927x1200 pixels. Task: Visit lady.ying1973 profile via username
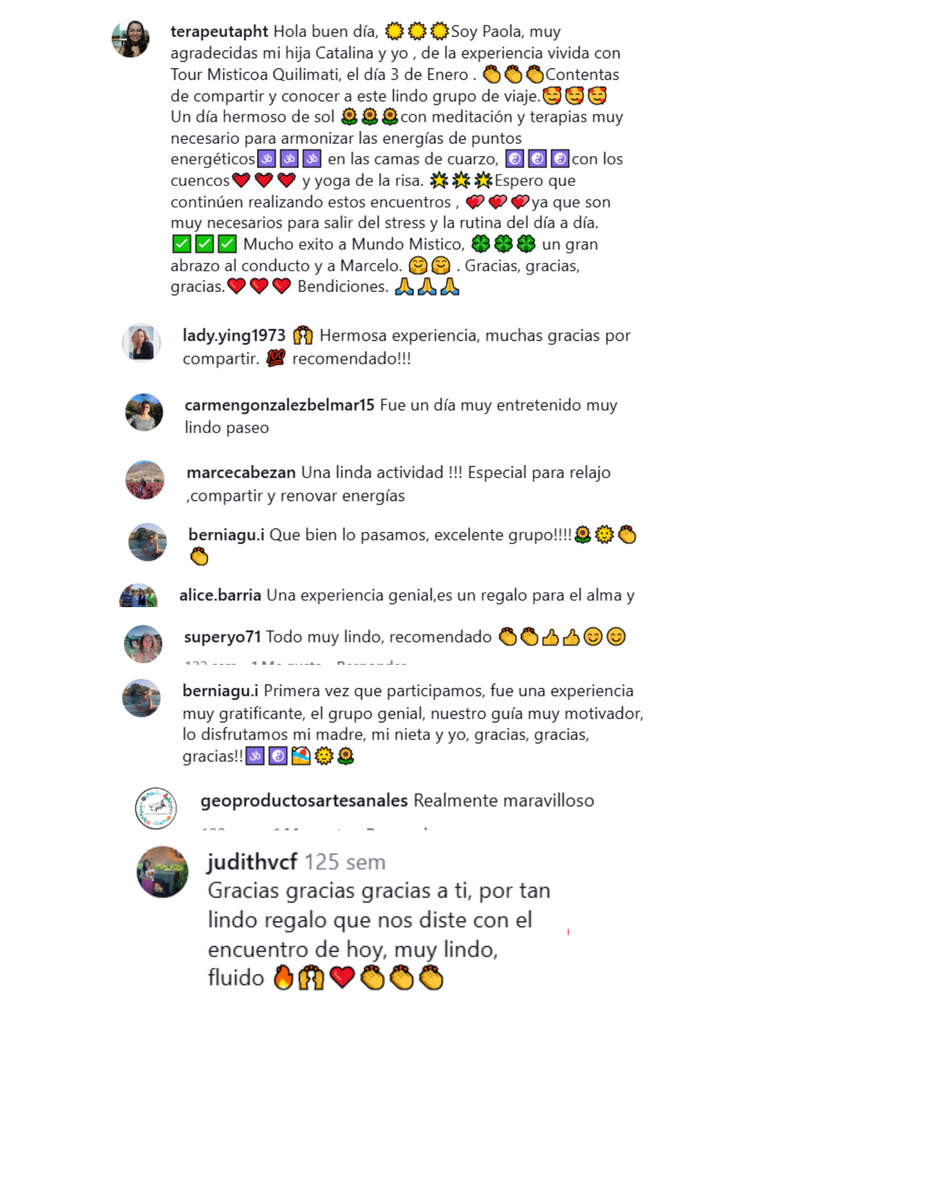(234, 336)
